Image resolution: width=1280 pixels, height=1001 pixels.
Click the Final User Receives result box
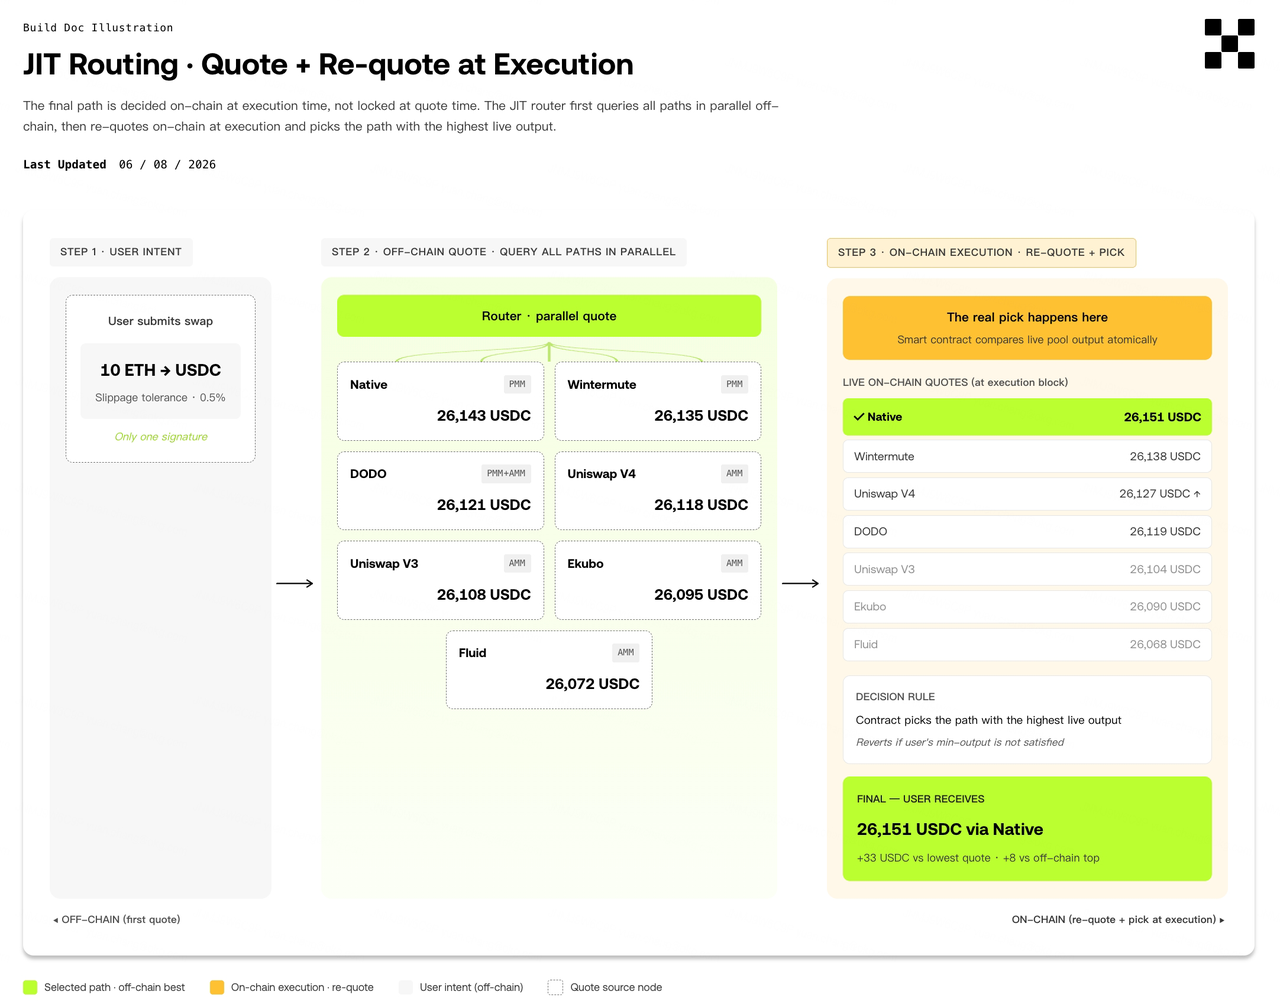[x=1027, y=829]
